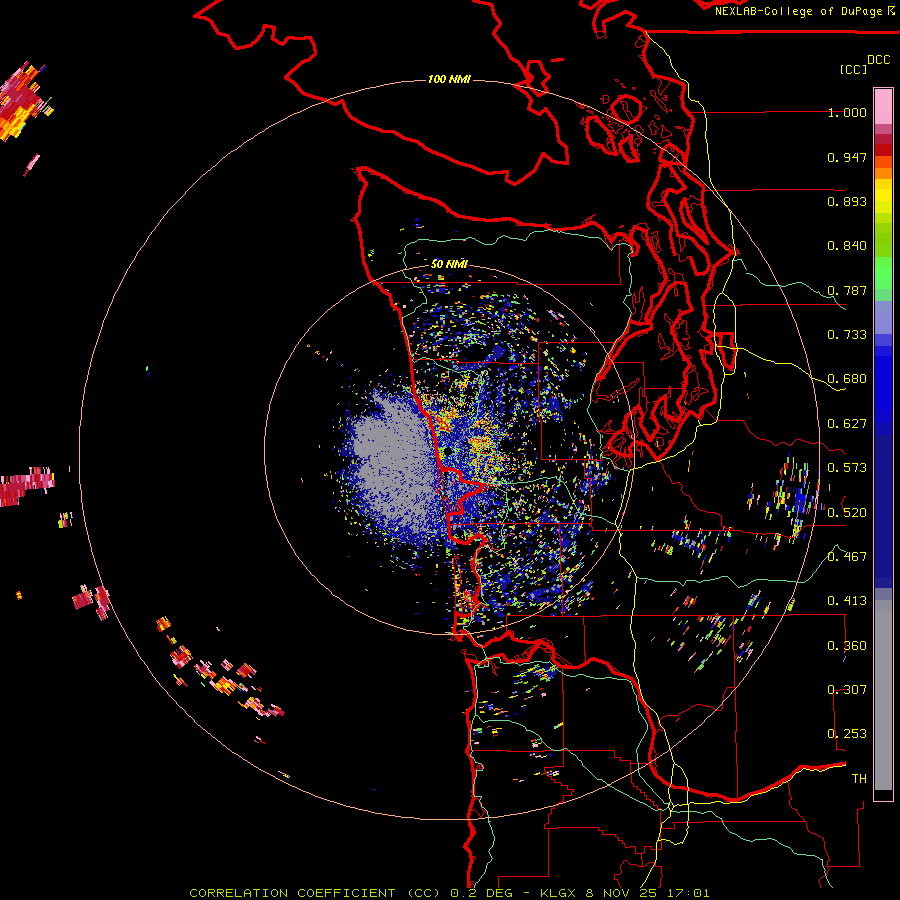Click the 50 NMI range ring label
The image size is (900, 900).
click(x=449, y=264)
